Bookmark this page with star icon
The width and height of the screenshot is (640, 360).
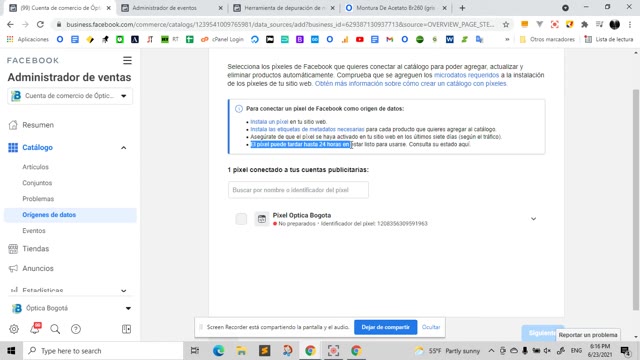(506, 24)
